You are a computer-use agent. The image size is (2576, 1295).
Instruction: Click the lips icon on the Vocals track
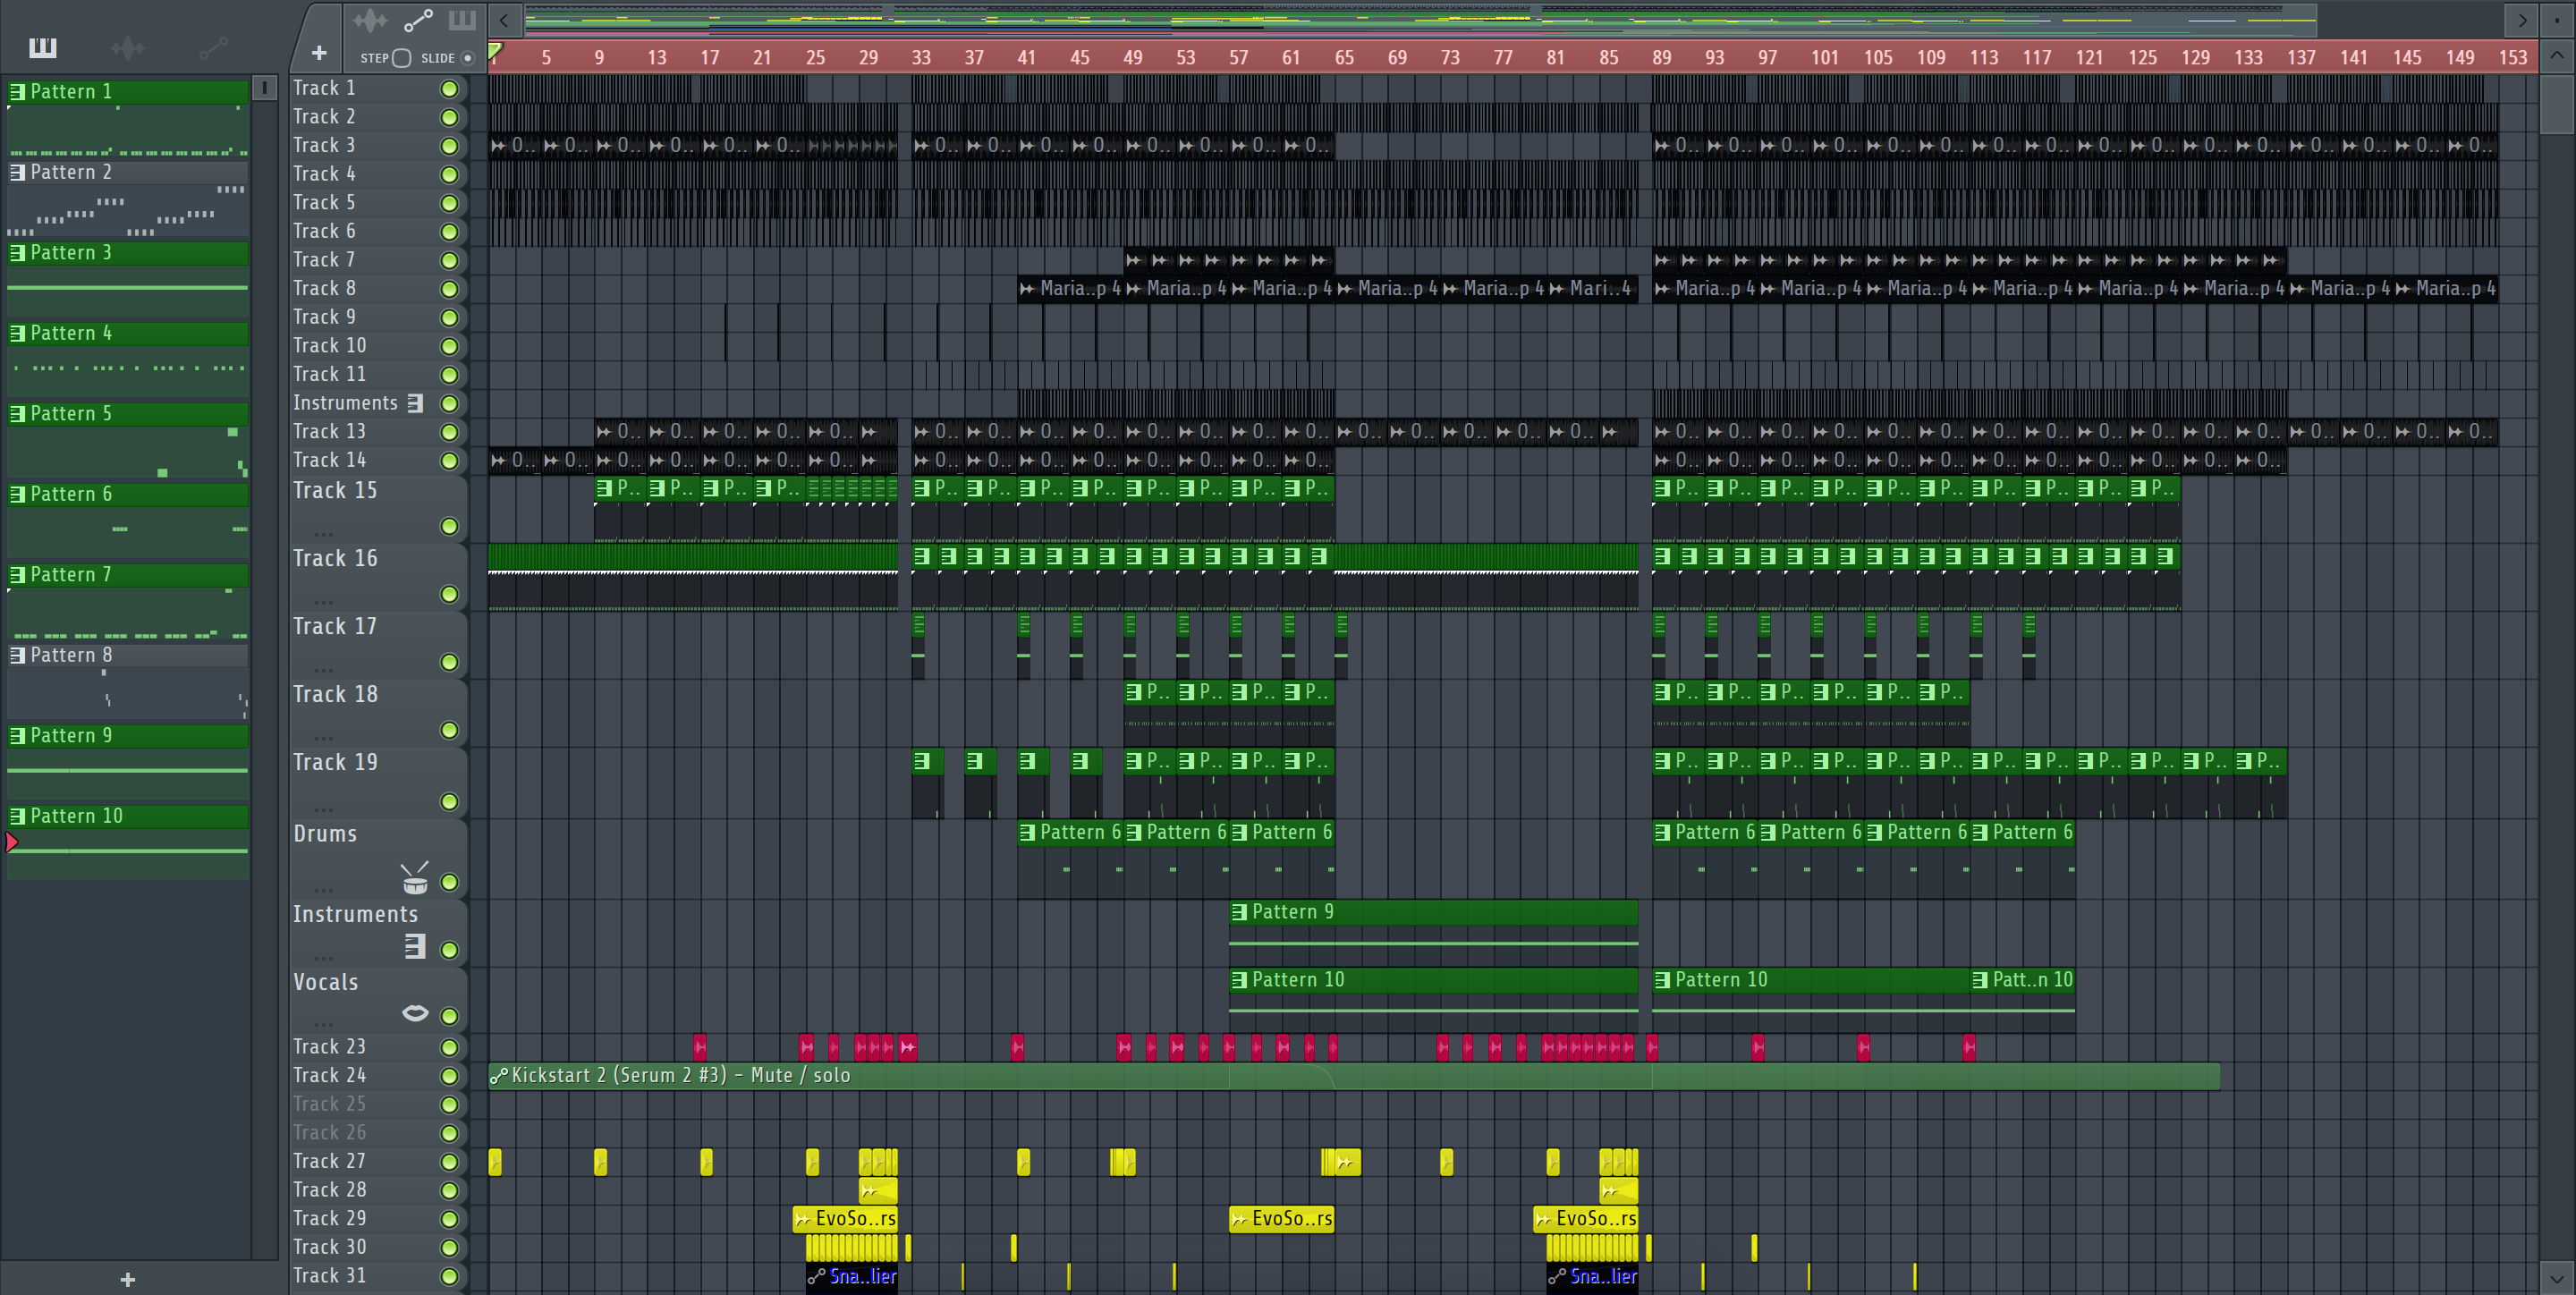click(415, 1013)
